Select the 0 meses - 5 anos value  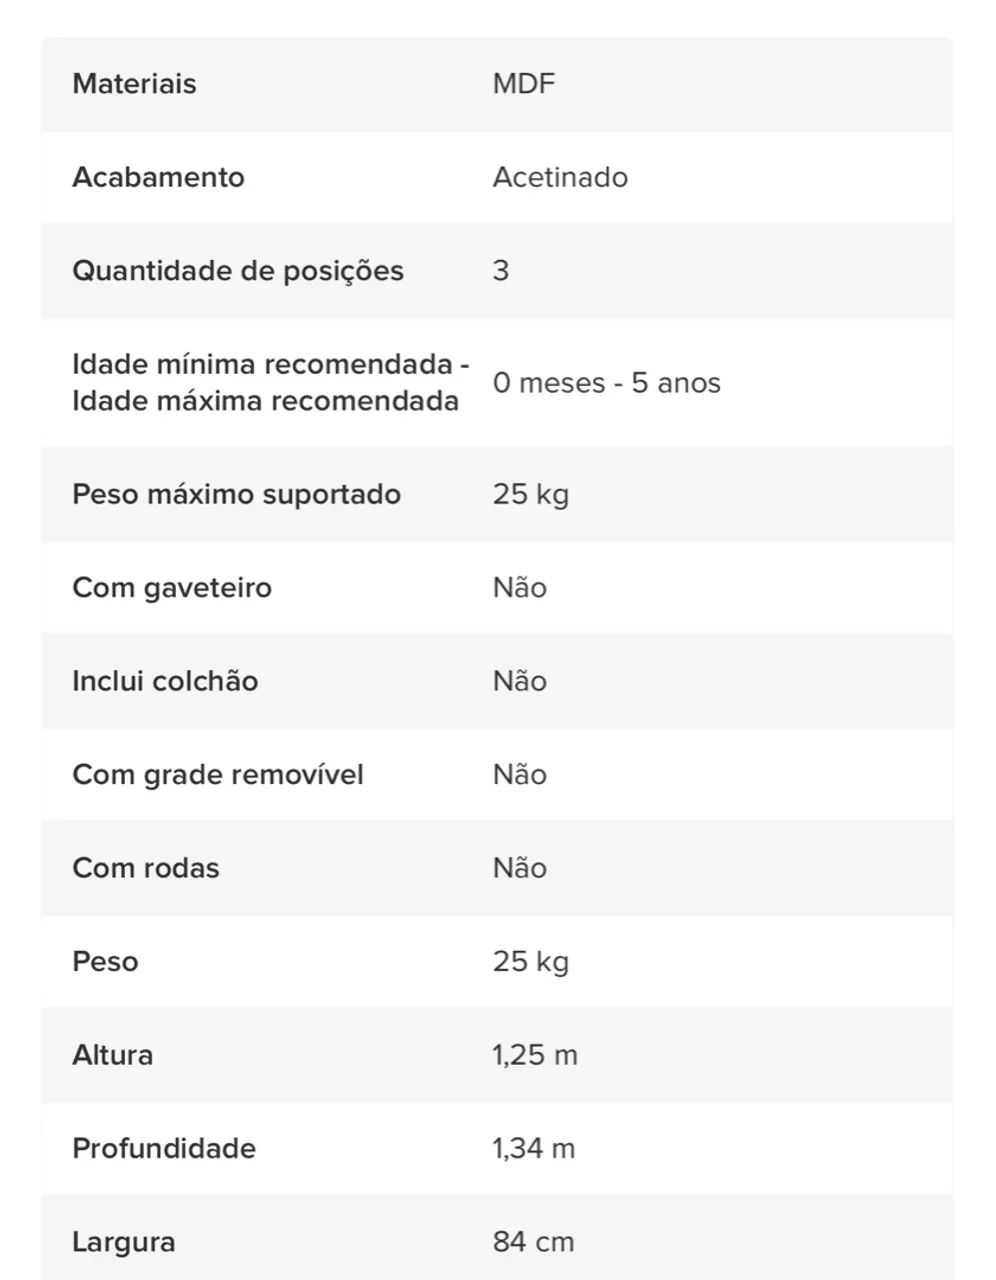pyautogui.click(x=606, y=383)
